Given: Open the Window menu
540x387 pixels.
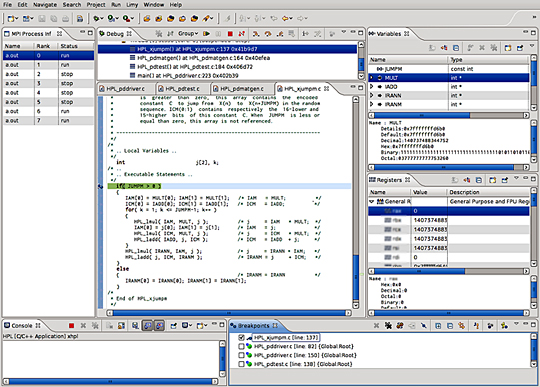Looking at the screenshot, I should tap(154, 4).
